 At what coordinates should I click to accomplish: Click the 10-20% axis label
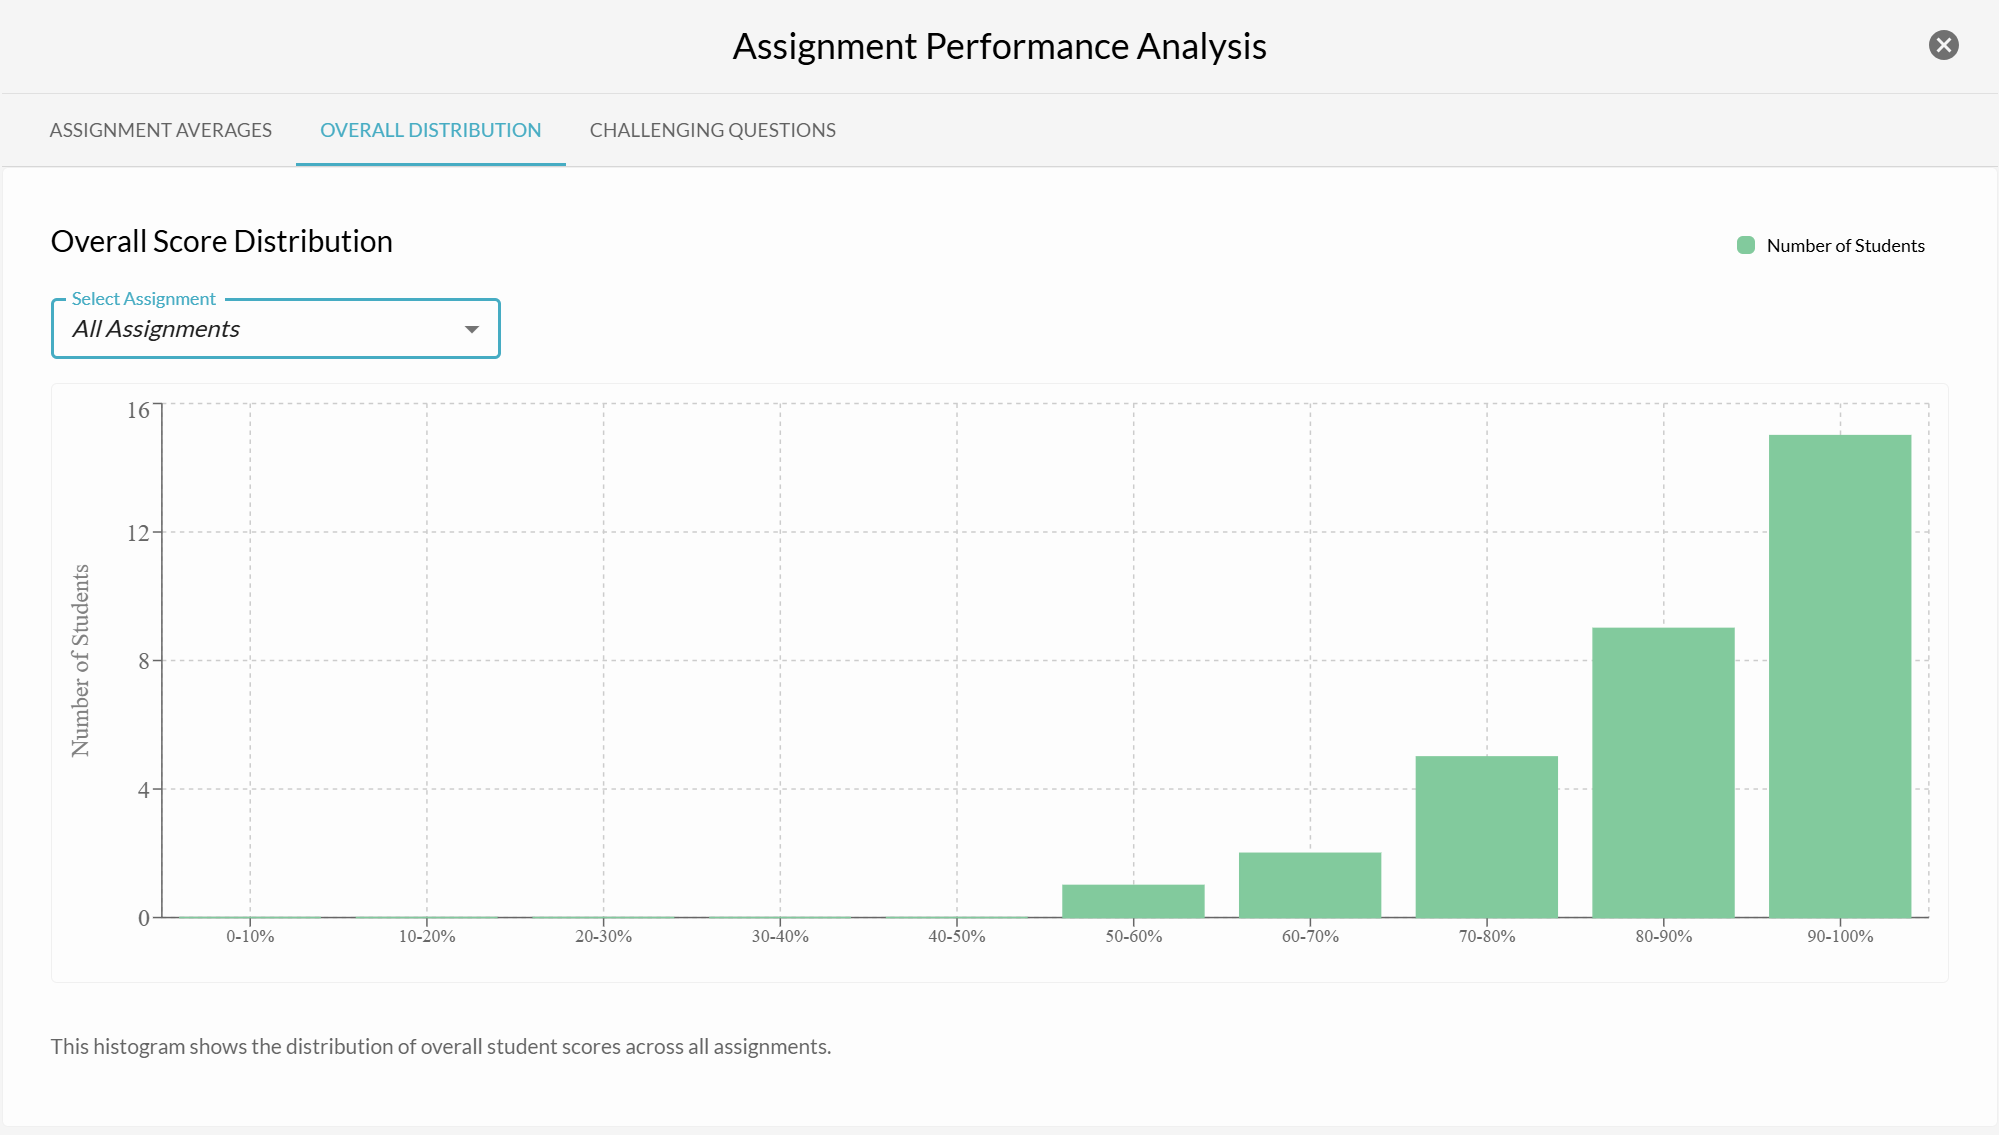click(x=427, y=936)
